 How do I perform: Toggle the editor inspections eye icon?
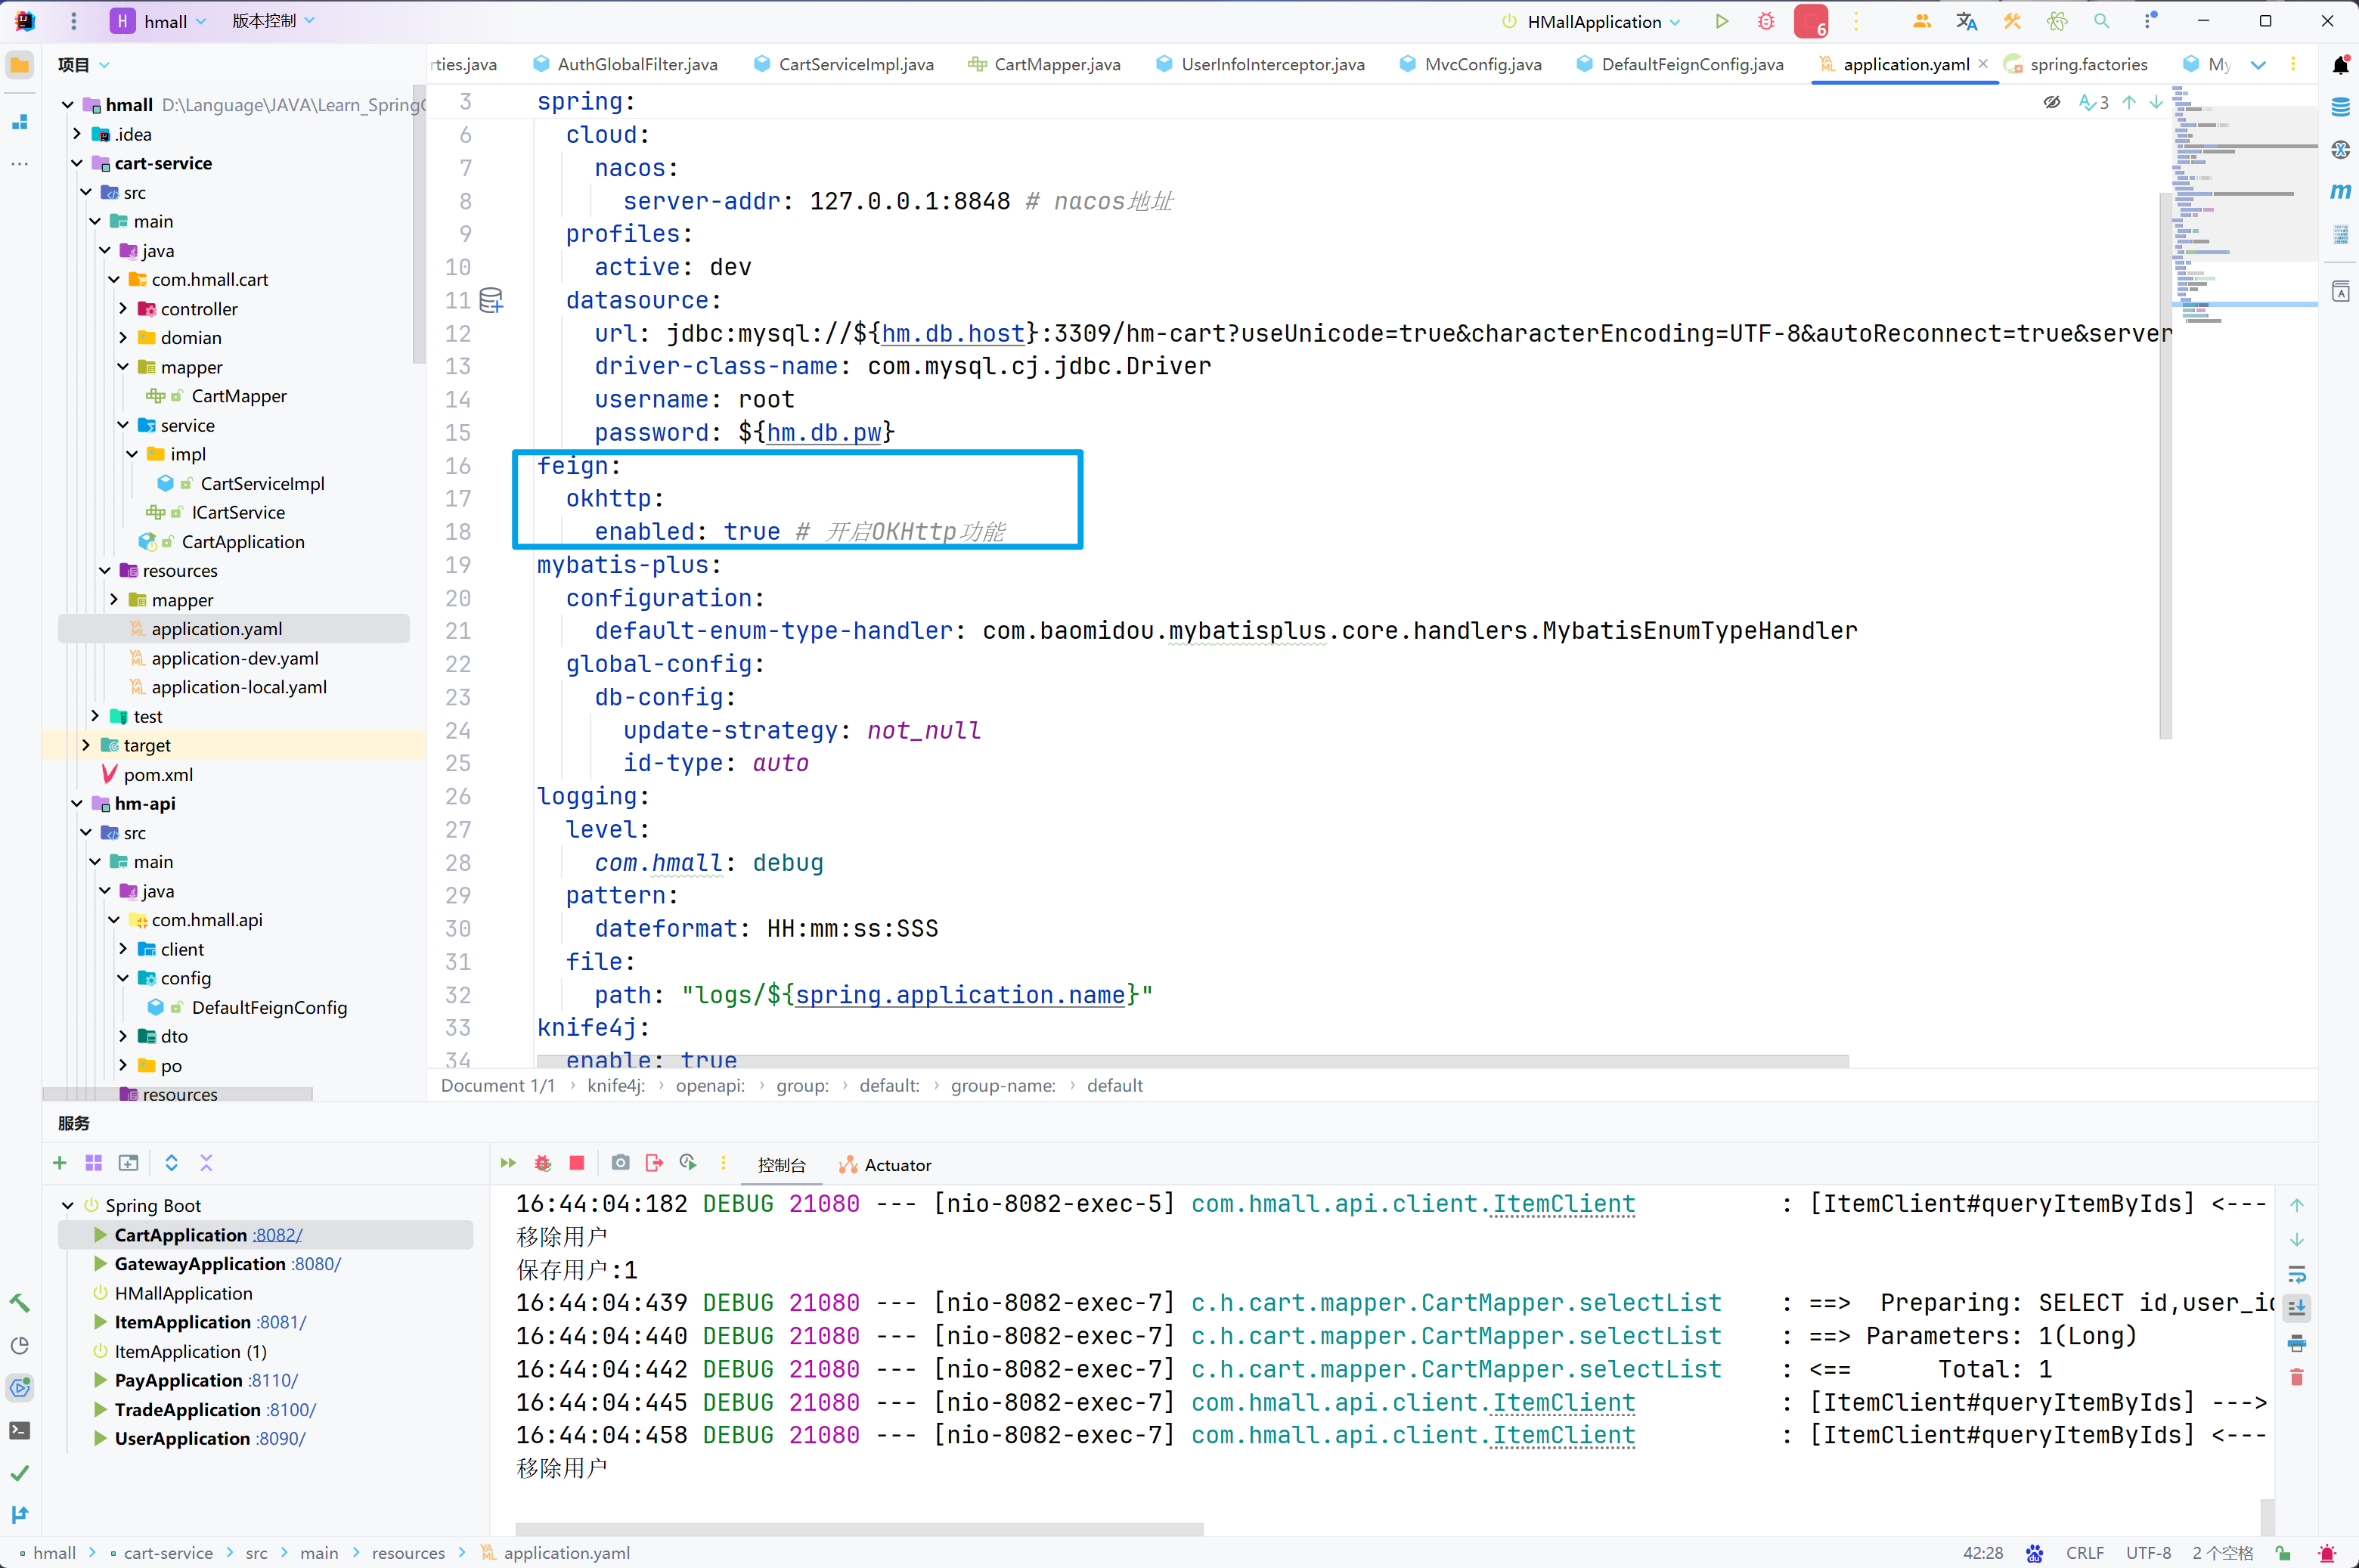2051,102
